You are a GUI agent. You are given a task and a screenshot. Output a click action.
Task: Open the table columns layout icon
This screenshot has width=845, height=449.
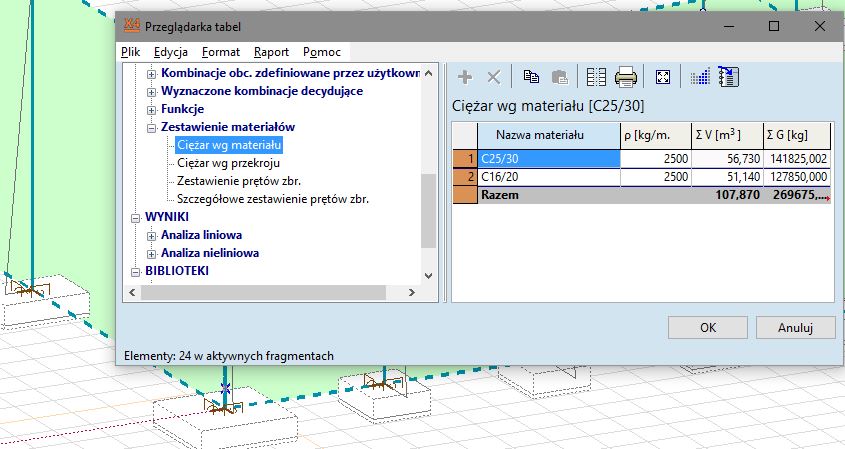[x=597, y=77]
